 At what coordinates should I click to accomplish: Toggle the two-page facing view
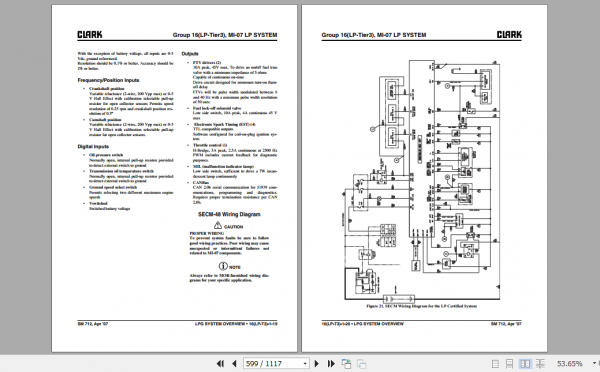[525, 363]
